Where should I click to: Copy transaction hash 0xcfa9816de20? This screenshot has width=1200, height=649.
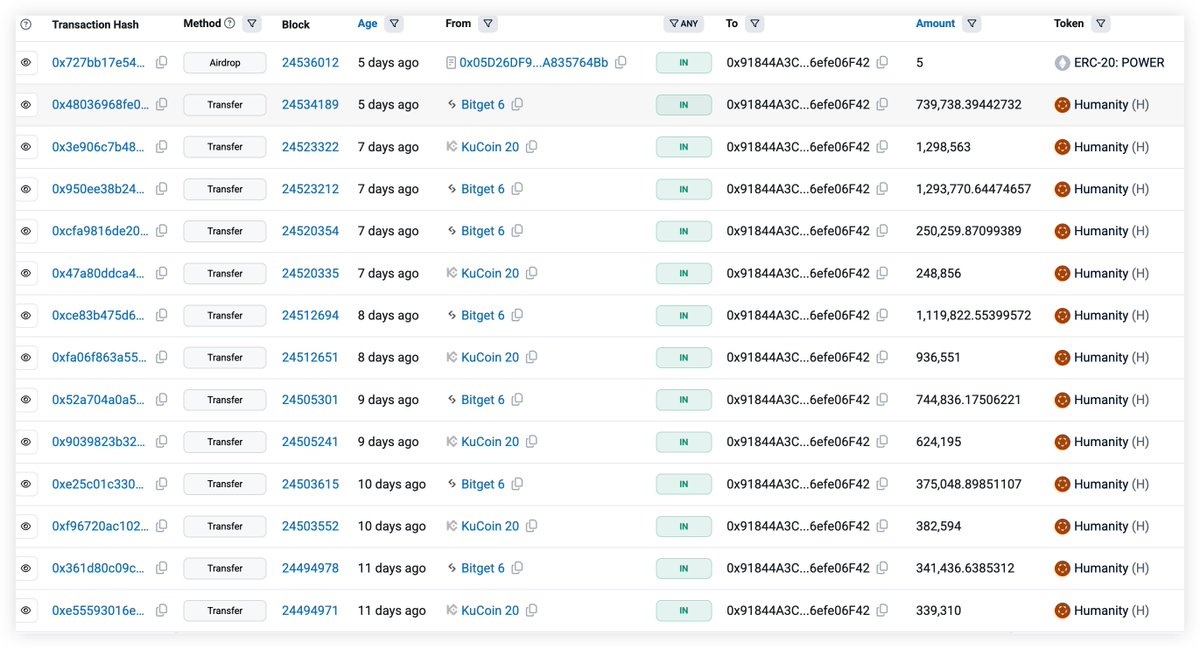(162, 231)
